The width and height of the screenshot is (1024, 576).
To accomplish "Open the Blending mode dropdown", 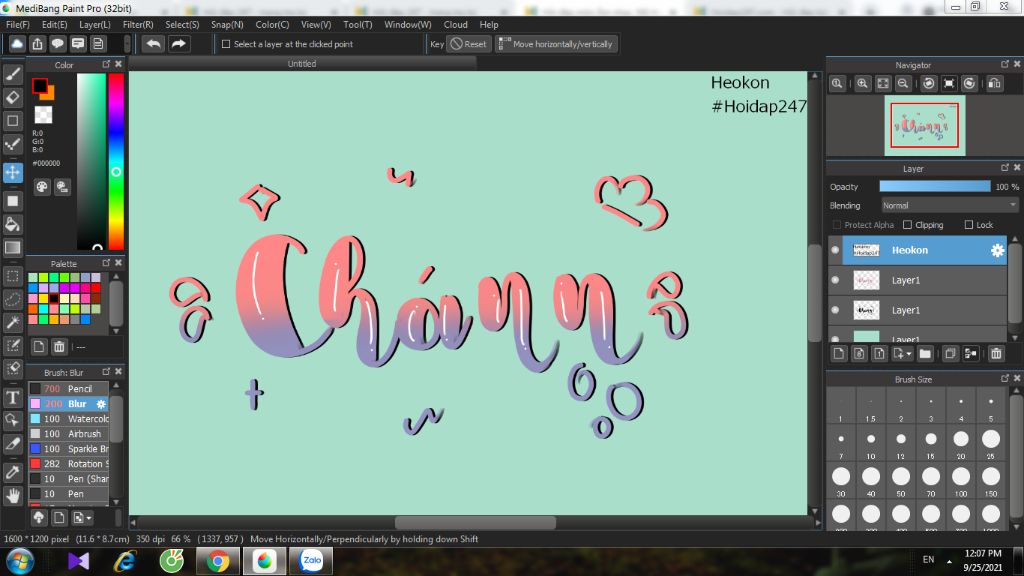I will point(949,205).
